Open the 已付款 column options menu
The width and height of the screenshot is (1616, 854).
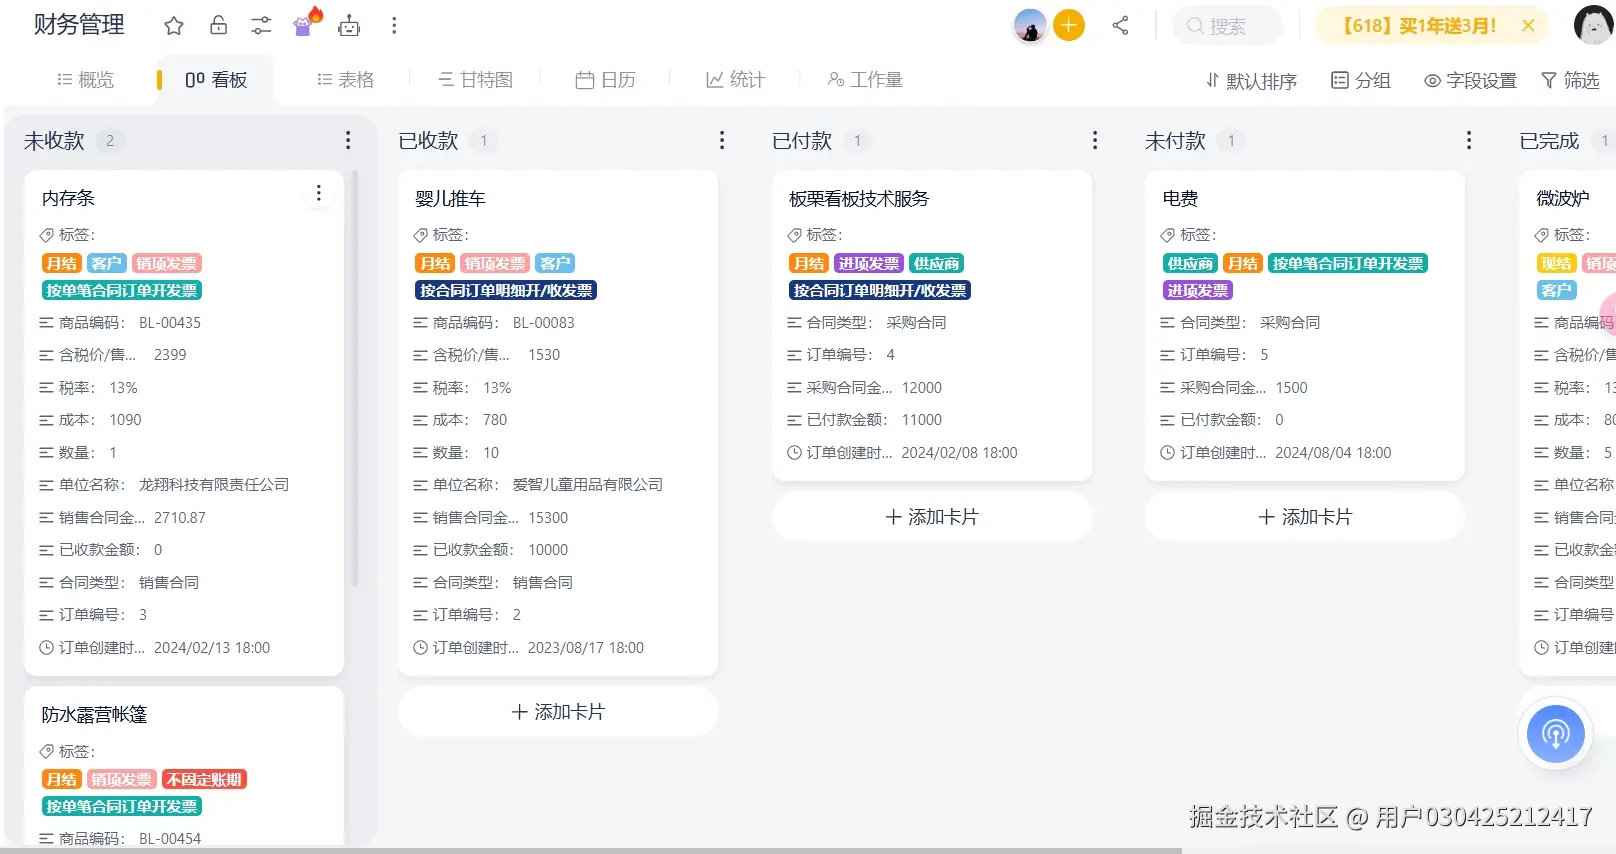pos(1095,141)
